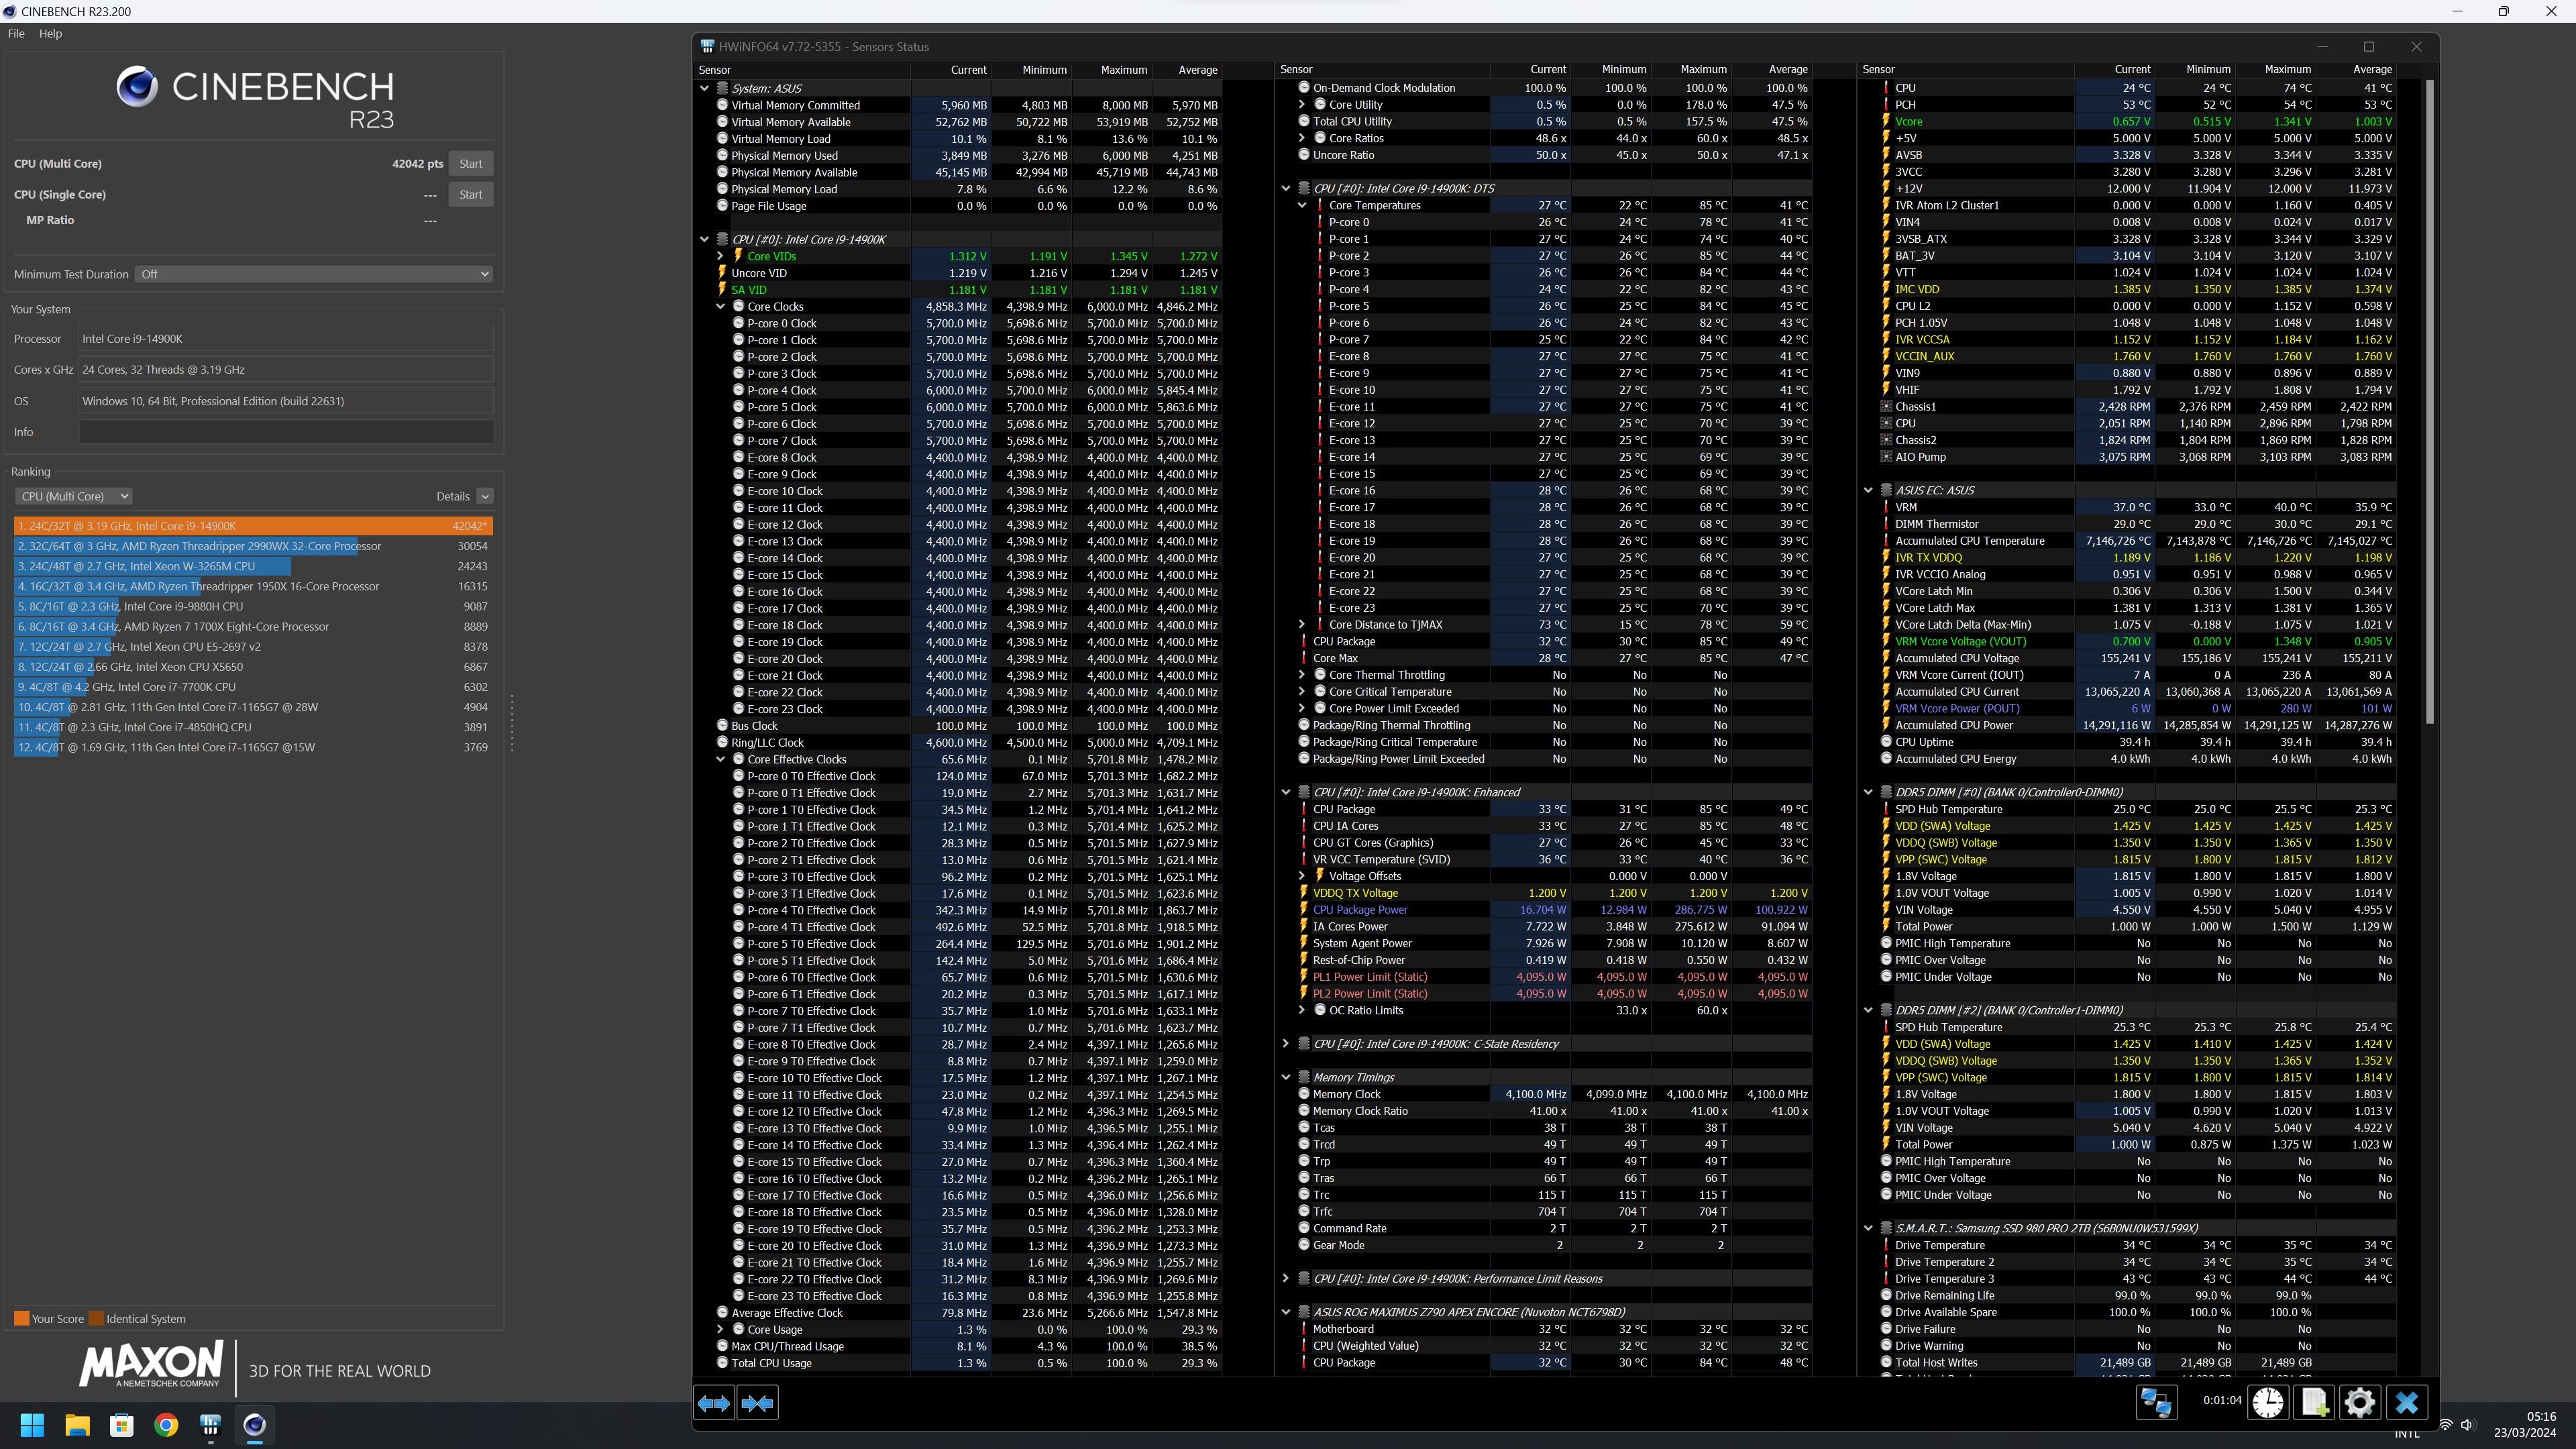
Task: Collapse Core Effective Clocks subgroup
Action: [x=720, y=759]
